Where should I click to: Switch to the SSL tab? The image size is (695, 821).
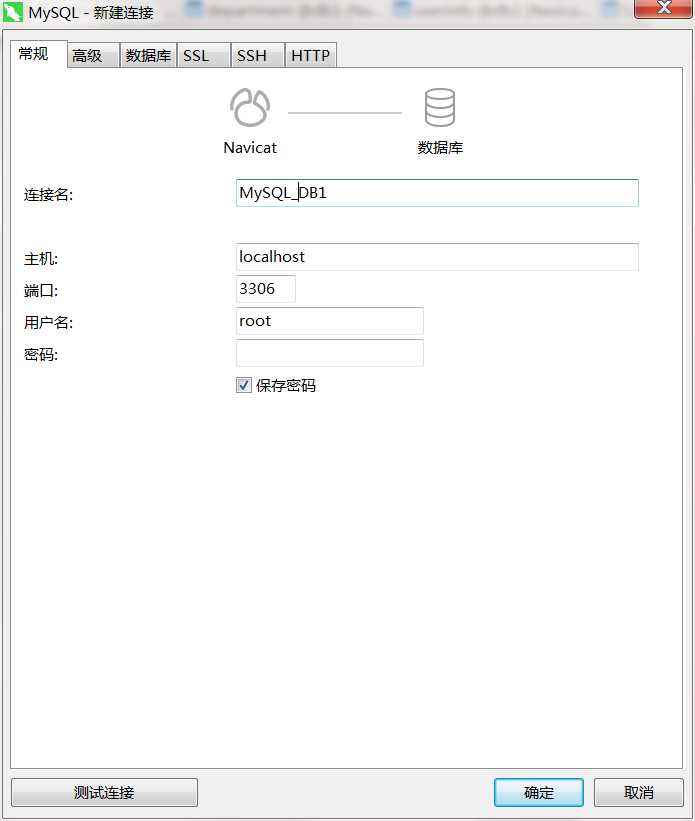tap(204, 56)
